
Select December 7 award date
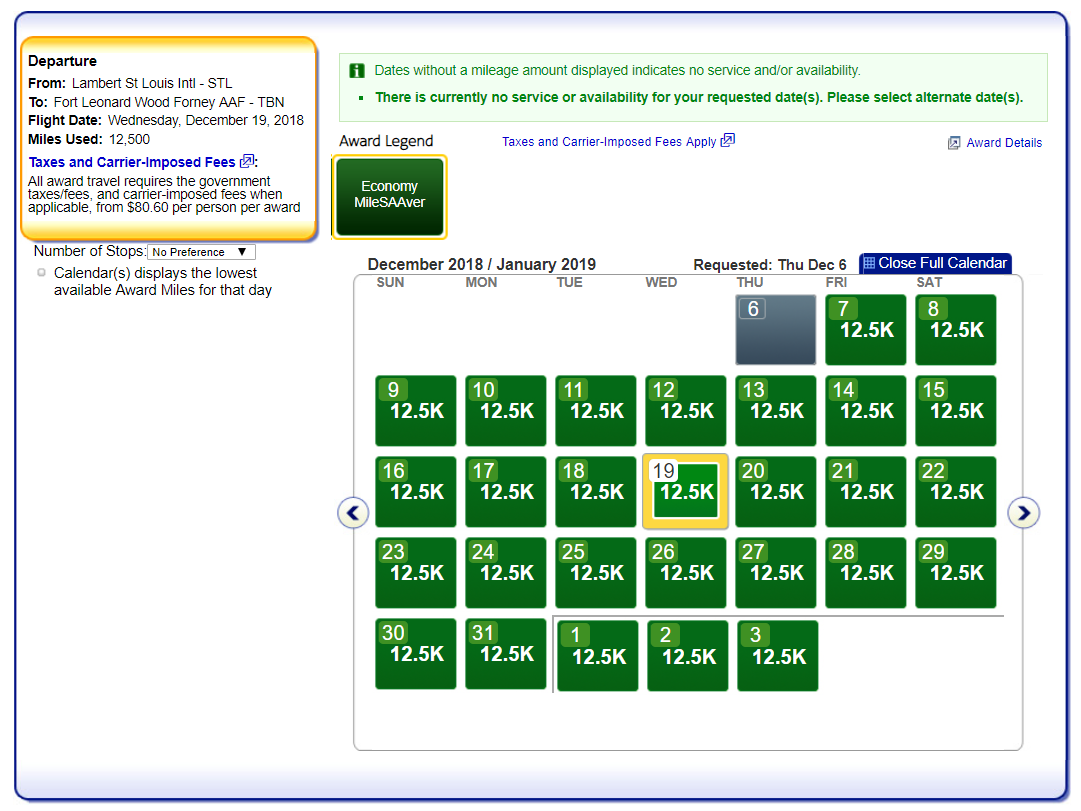click(866, 330)
